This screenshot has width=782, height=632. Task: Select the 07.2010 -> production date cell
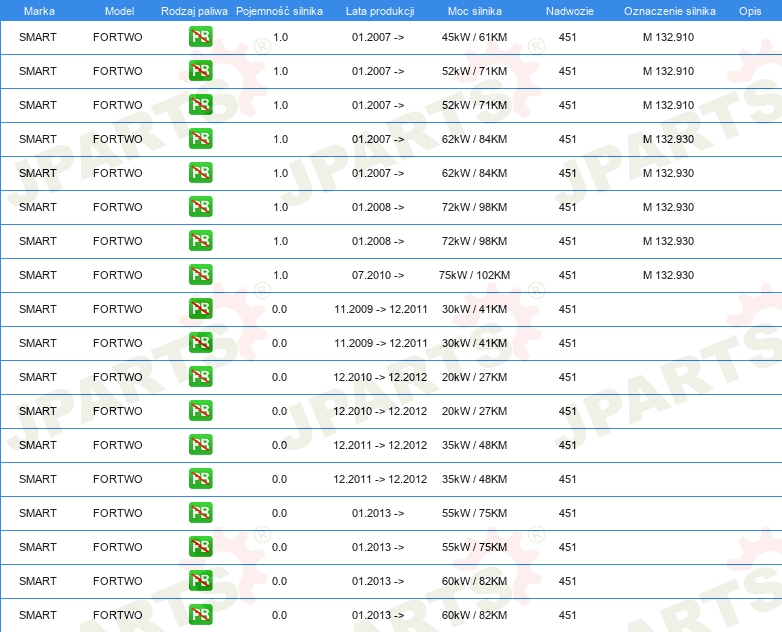(x=378, y=275)
